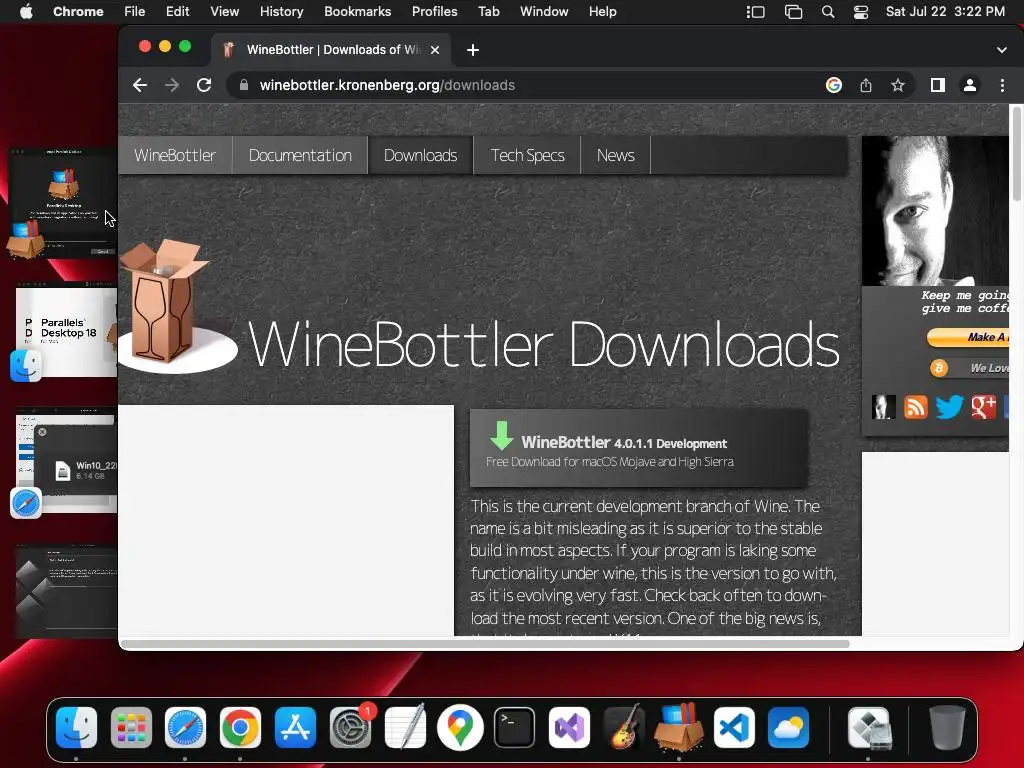Open the Bookmarks menu

[358, 12]
